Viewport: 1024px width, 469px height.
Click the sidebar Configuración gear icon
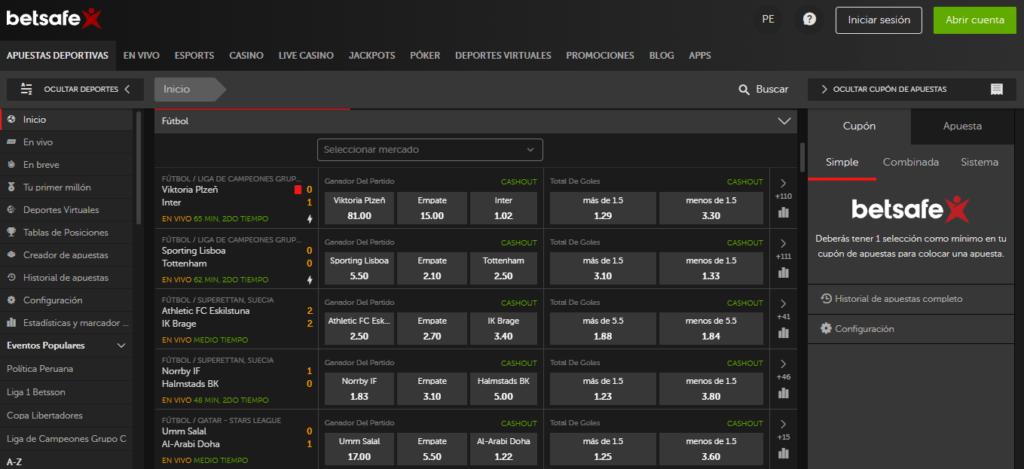click(11, 300)
